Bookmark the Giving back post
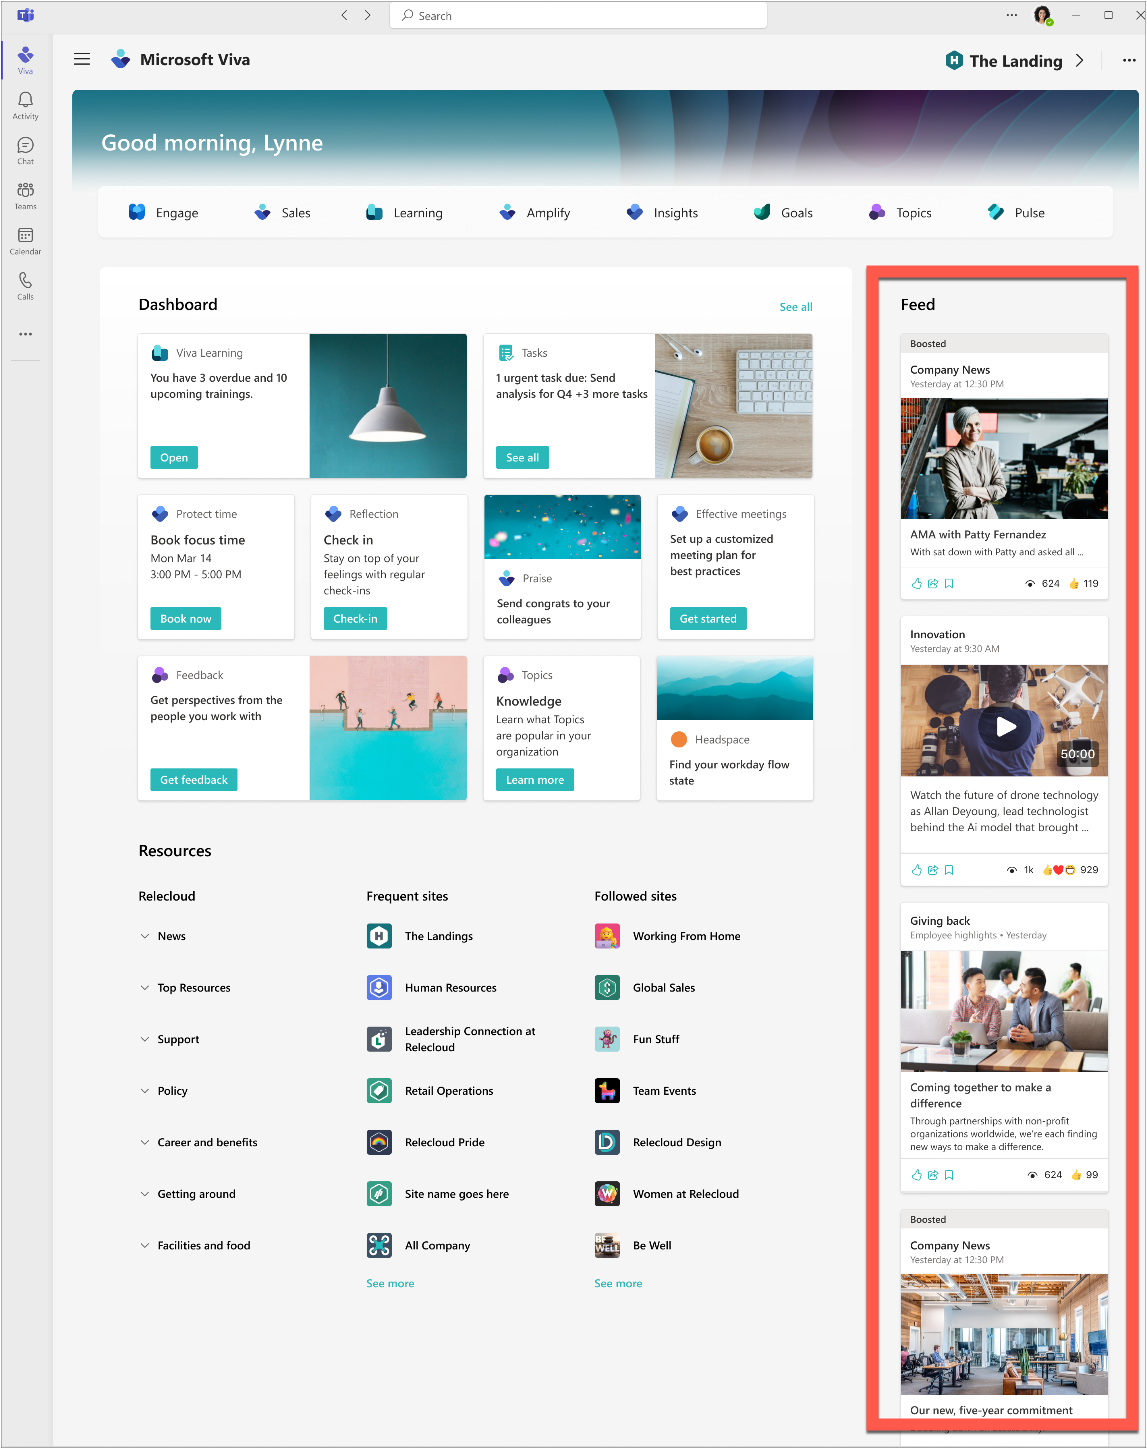 [x=949, y=1175]
